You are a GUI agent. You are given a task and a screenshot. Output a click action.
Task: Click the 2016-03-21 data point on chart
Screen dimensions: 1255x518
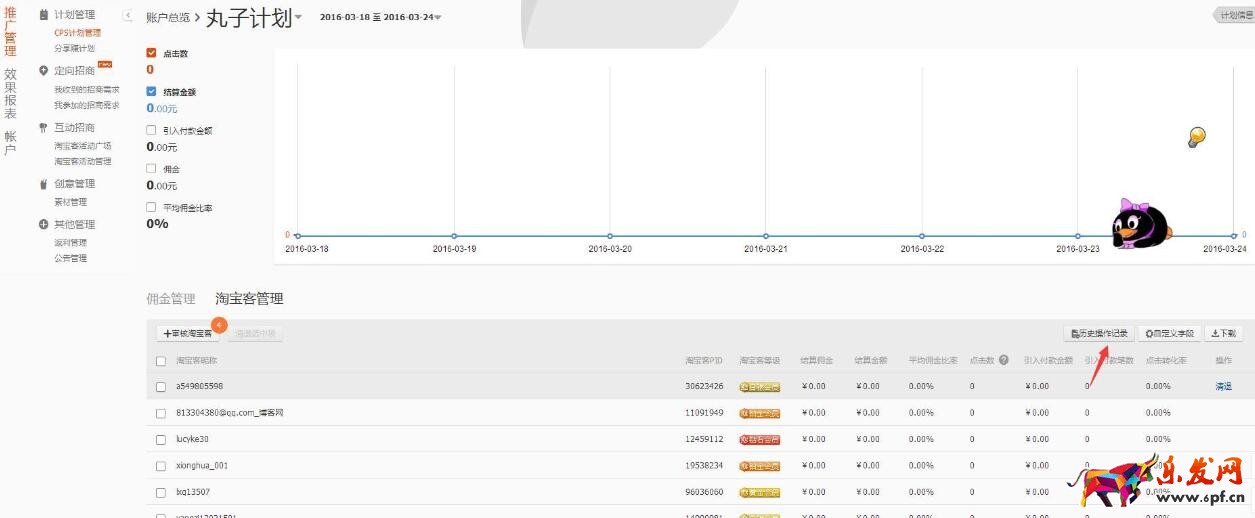point(765,236)
